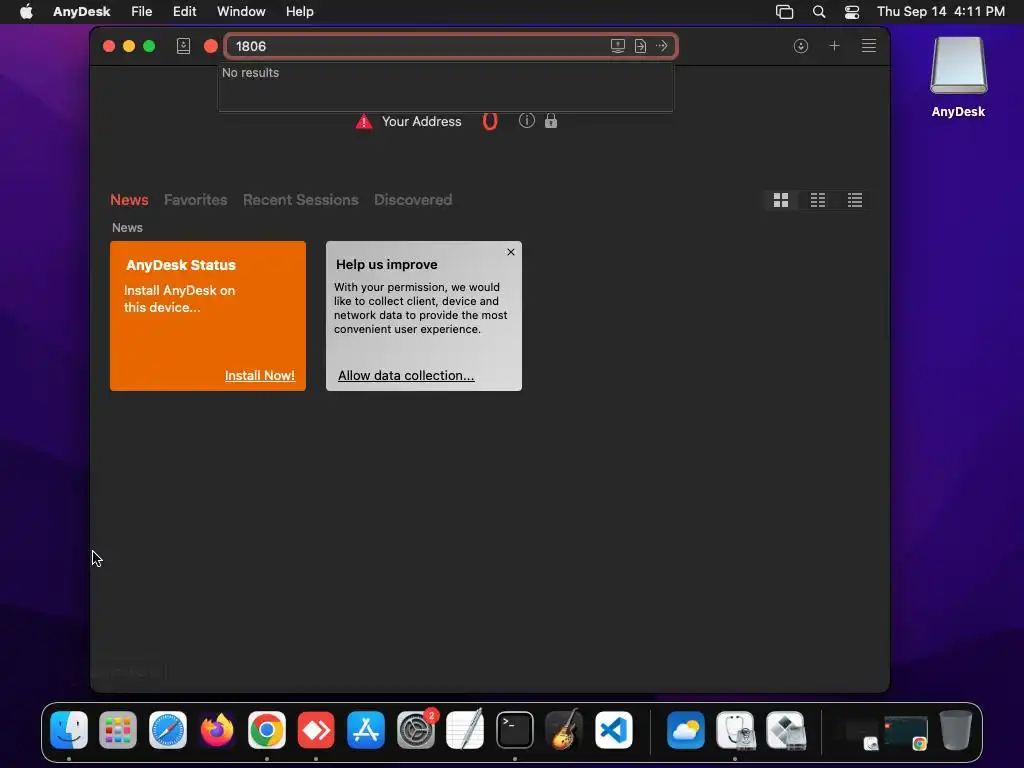Open the Help menu

tap(300, 12)
